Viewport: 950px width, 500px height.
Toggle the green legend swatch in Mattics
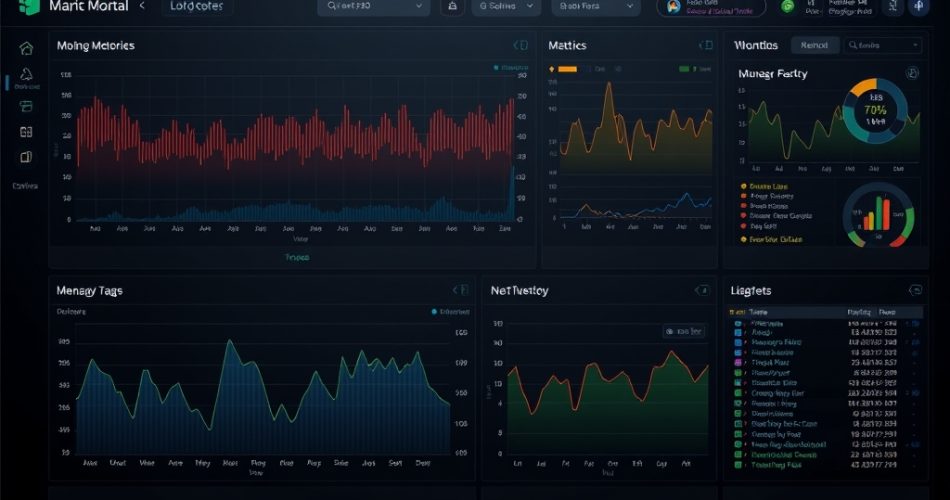pyautogui.click(x=684, y=69)
